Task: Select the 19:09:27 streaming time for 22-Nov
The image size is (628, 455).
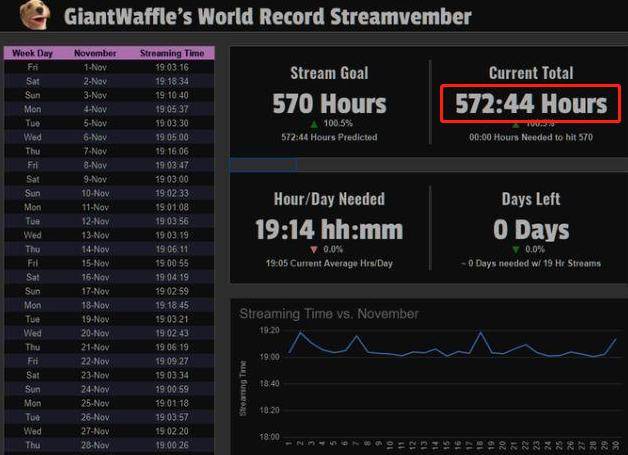Action: point(172,361)
